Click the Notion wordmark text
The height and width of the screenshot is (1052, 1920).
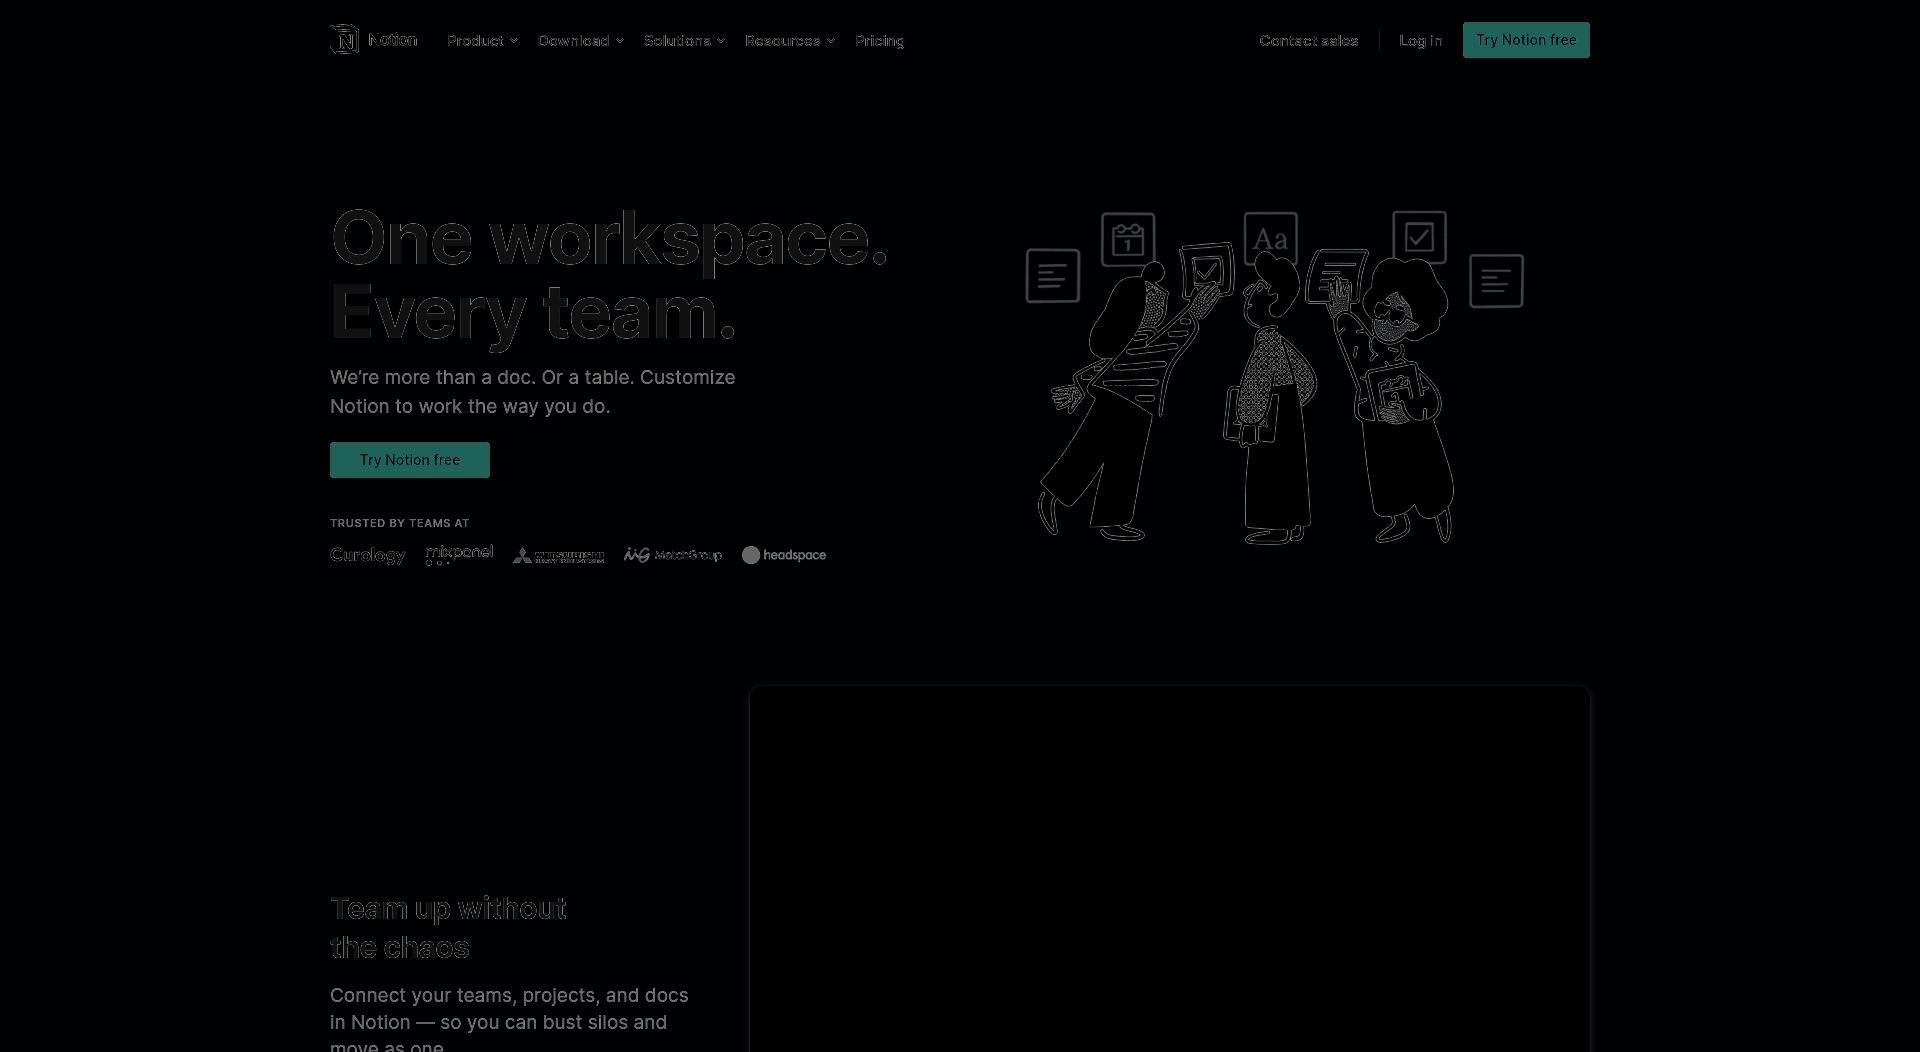click(x=392, y=40)
